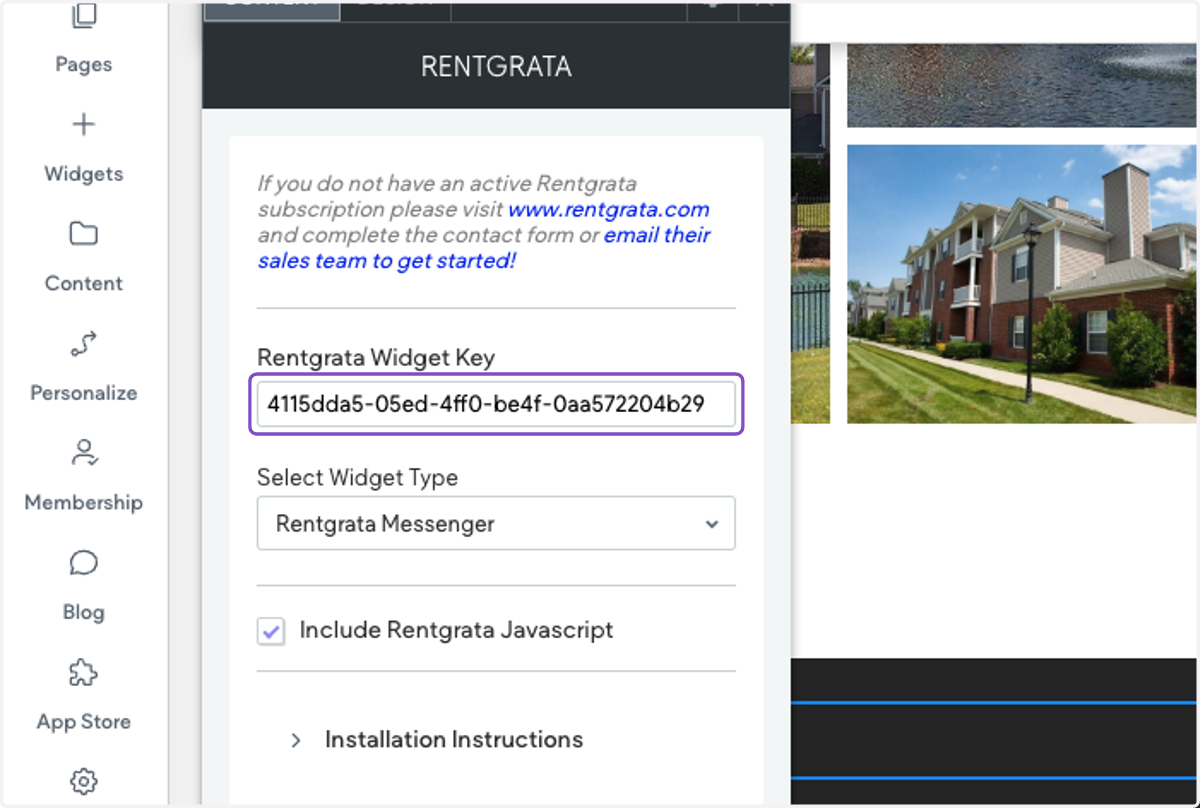Open the Membership section icon
The width and height of the screenshot is (1200, 808).
pos(84,453)
